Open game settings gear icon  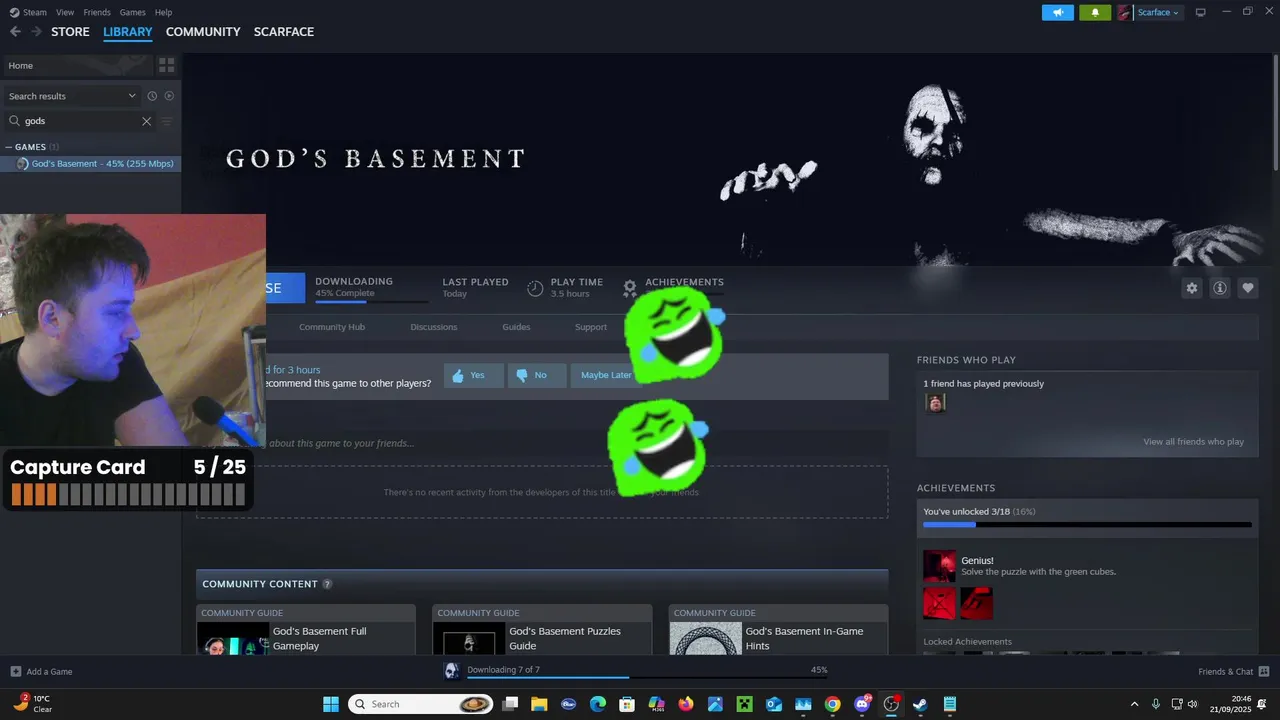click(x=1192, y=288)
